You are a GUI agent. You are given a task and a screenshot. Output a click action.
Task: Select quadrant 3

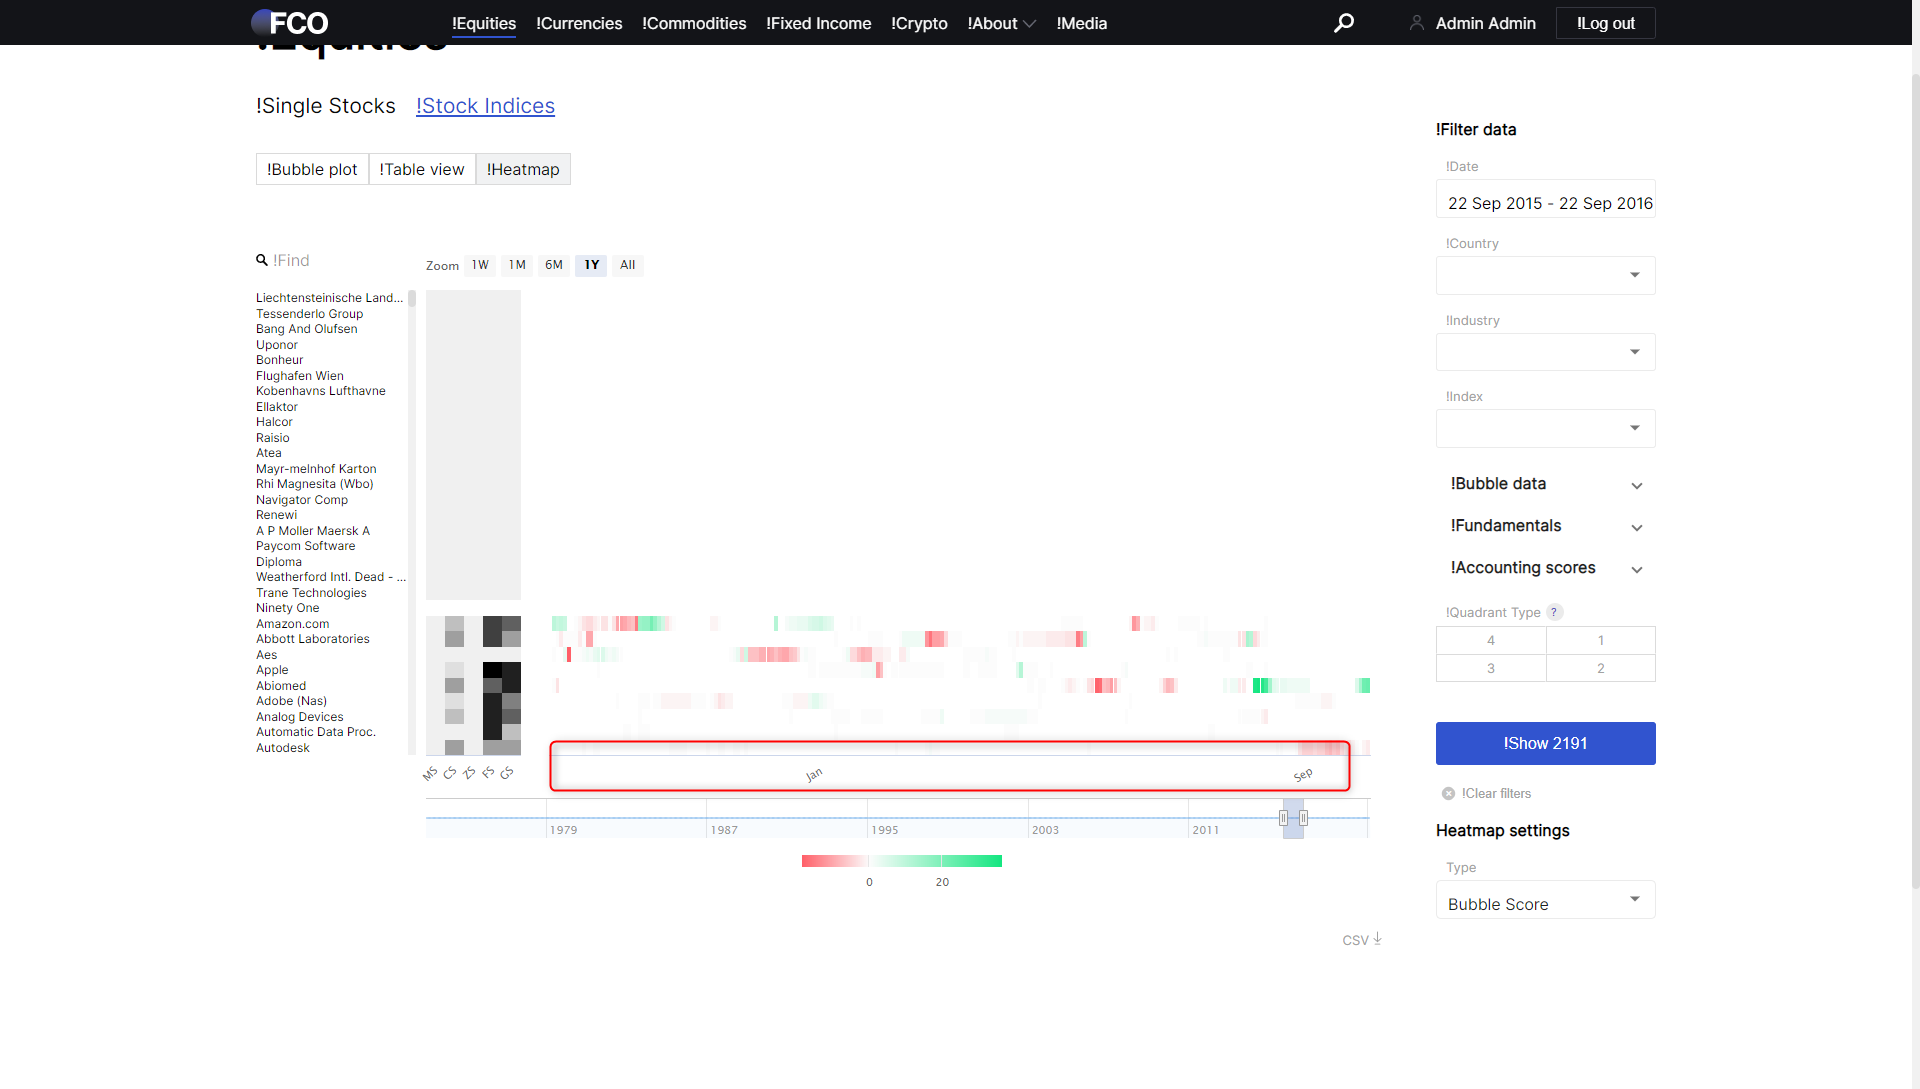coord(1491,668)
